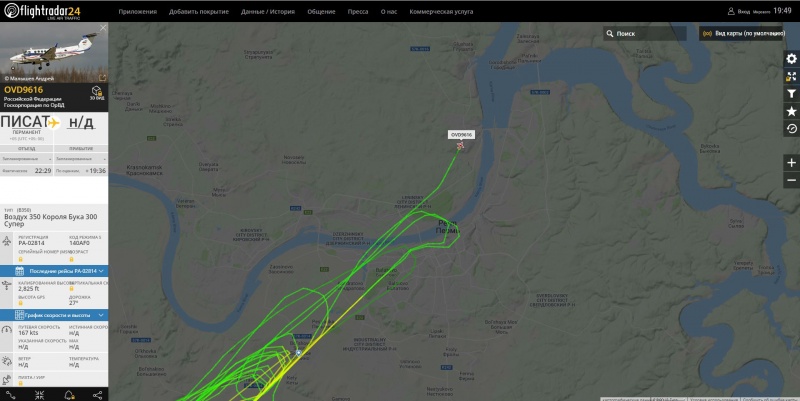
Task: Click the share icon in bottom bar
Action: (97, 395)
